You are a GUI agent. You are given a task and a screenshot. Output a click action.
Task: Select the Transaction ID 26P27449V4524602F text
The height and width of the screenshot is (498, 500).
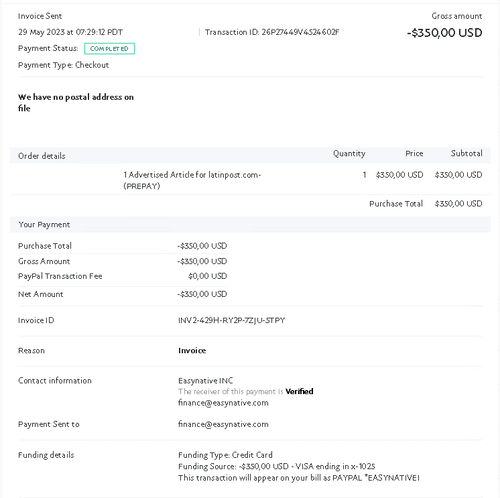[272, 32]
